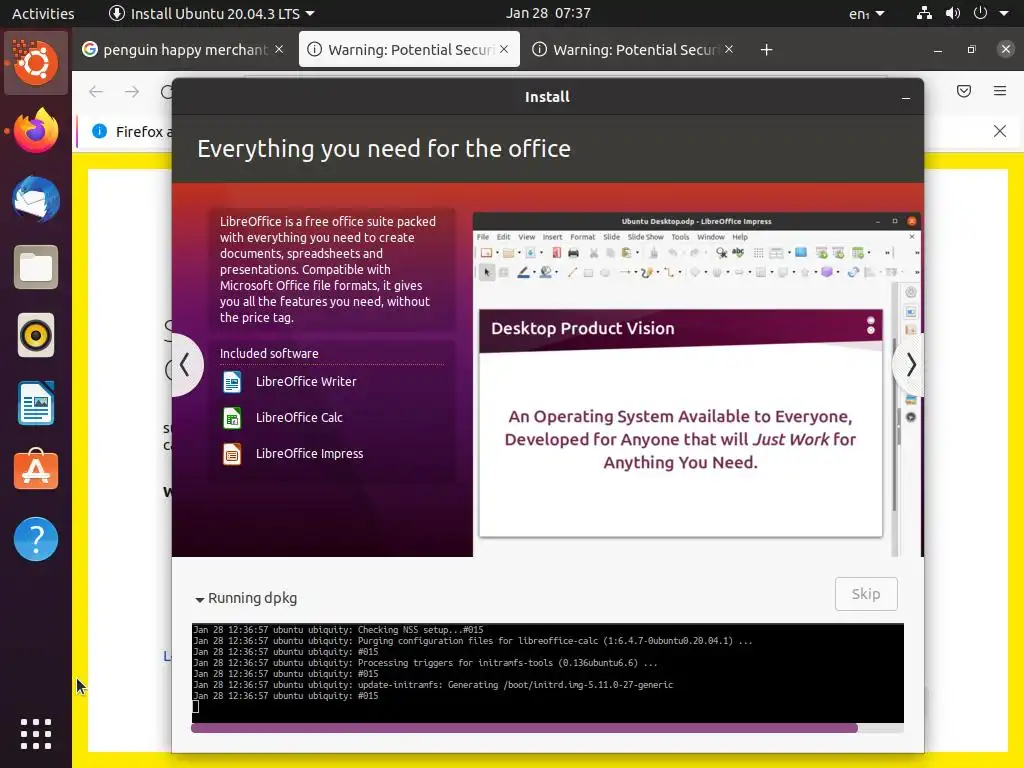Open the Ubuntu installer icon in dock

[x=36, y=62]
